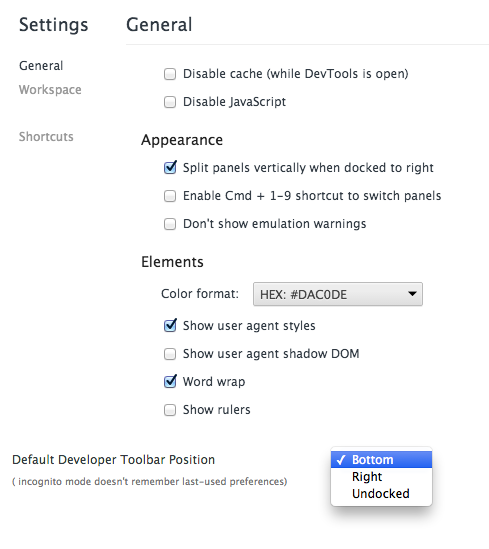Switch to the Workspace settings tab
Image resolution: width=489 pixels, height=549 pixels.
point(50,90)
